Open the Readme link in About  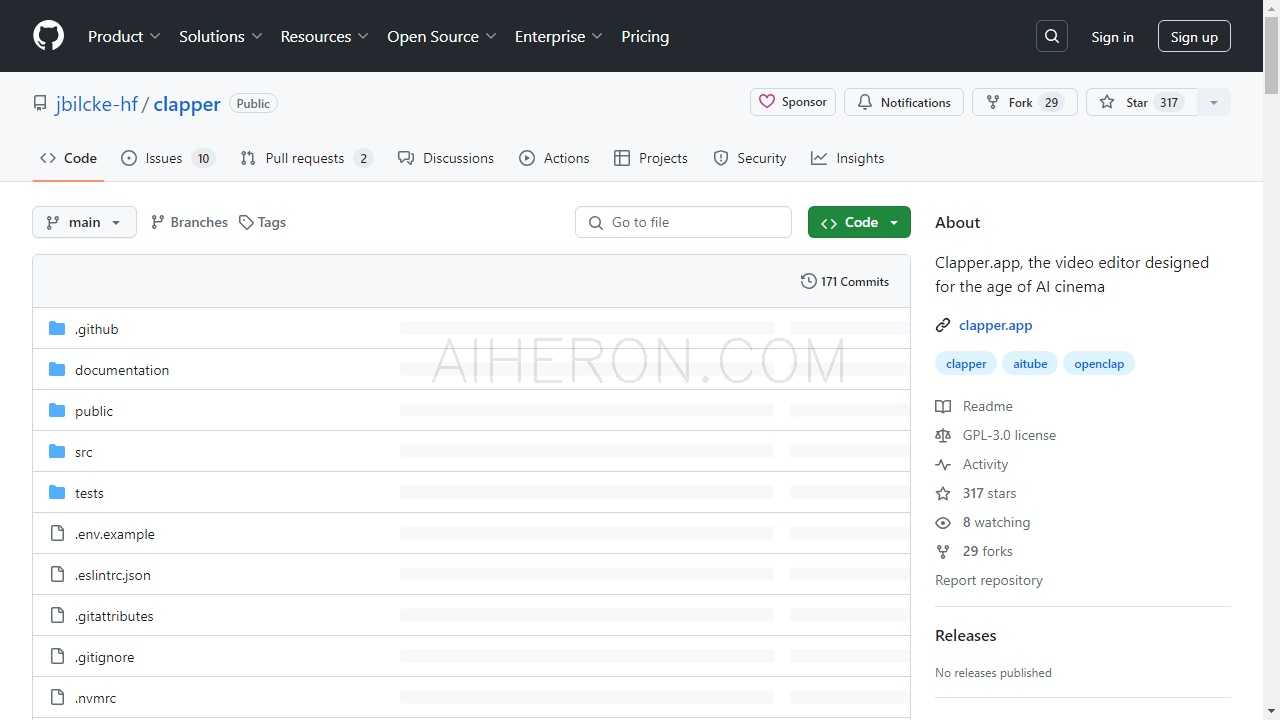pos(974,406)
